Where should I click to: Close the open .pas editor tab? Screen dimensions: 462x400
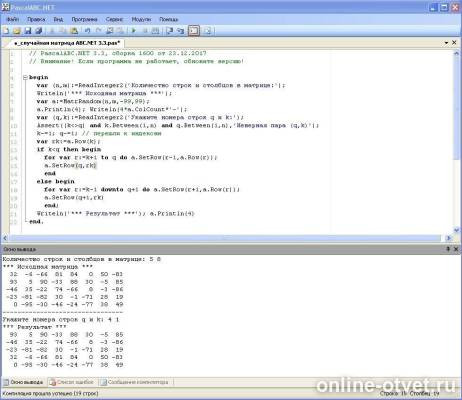point(454,43)
